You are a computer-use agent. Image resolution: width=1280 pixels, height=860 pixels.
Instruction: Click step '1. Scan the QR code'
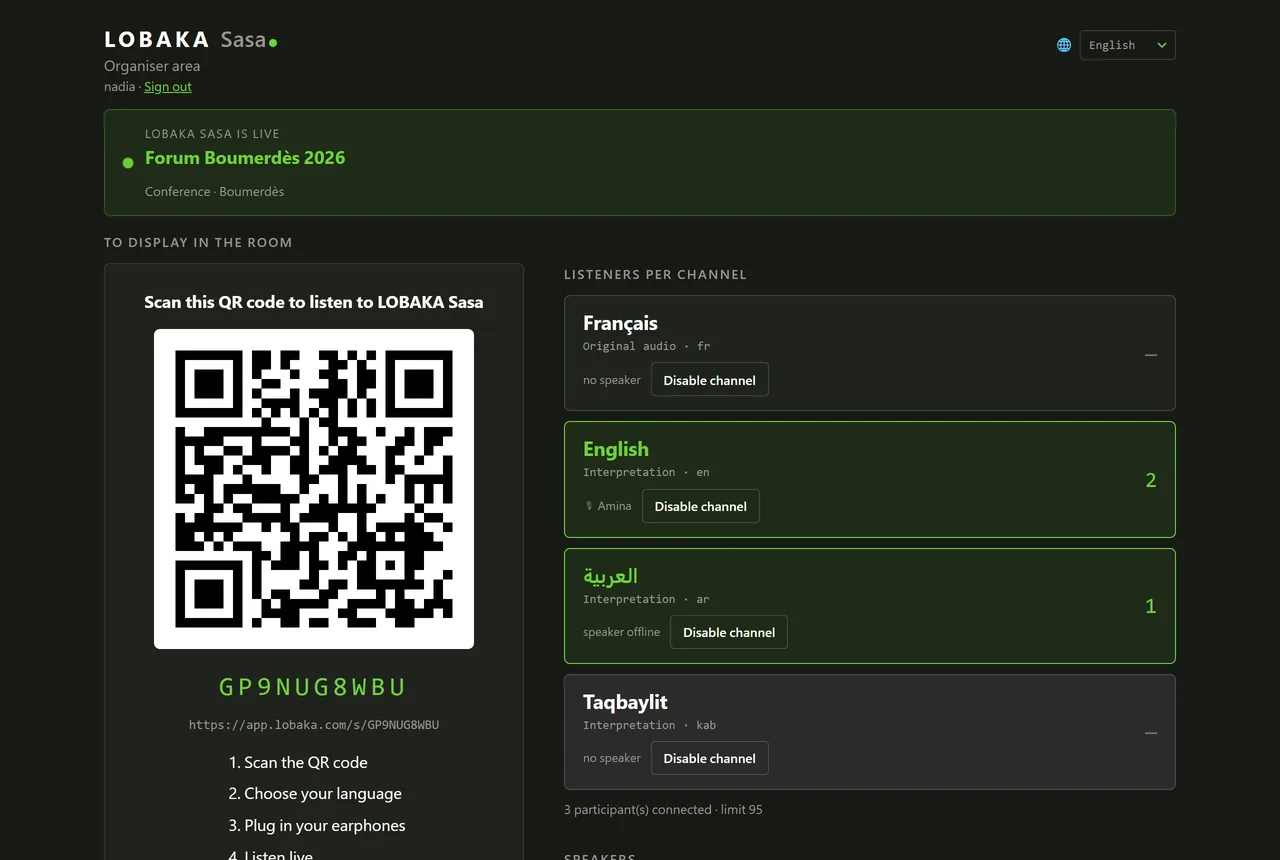(x=298, y=762)
